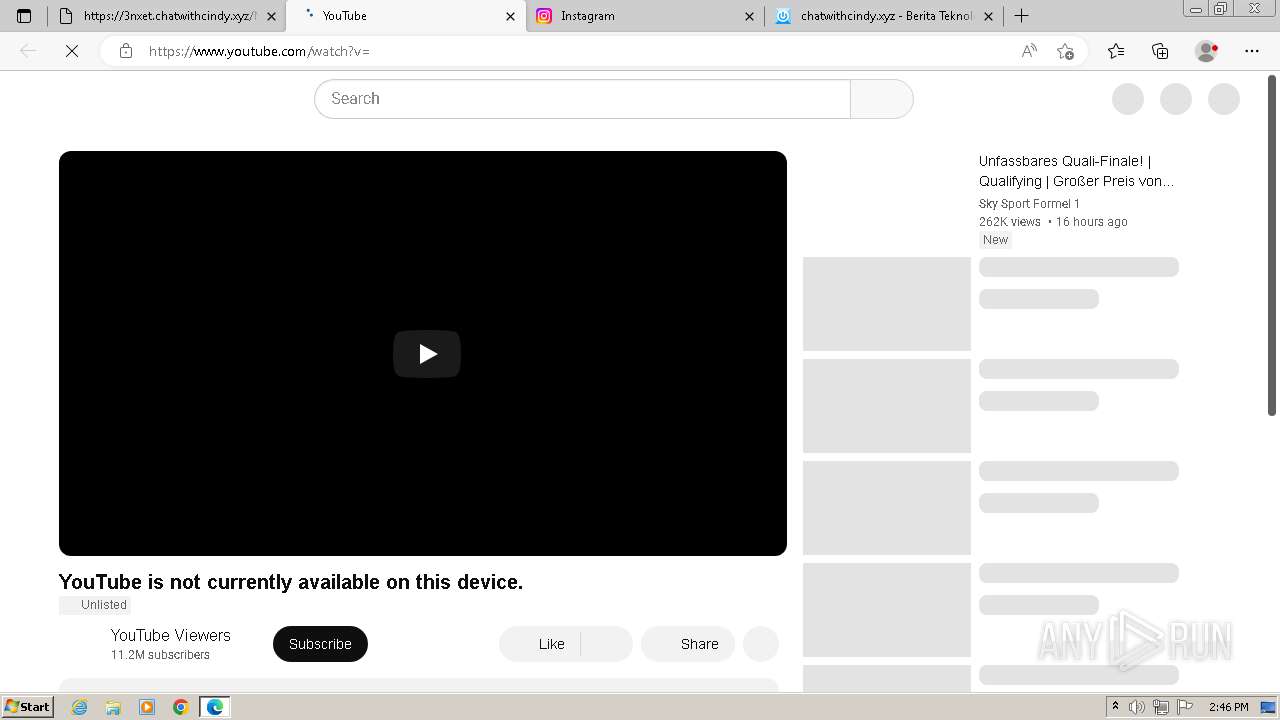Close the YouTube tab
The height and width of the screenshot is (720, 1280).
510,16
